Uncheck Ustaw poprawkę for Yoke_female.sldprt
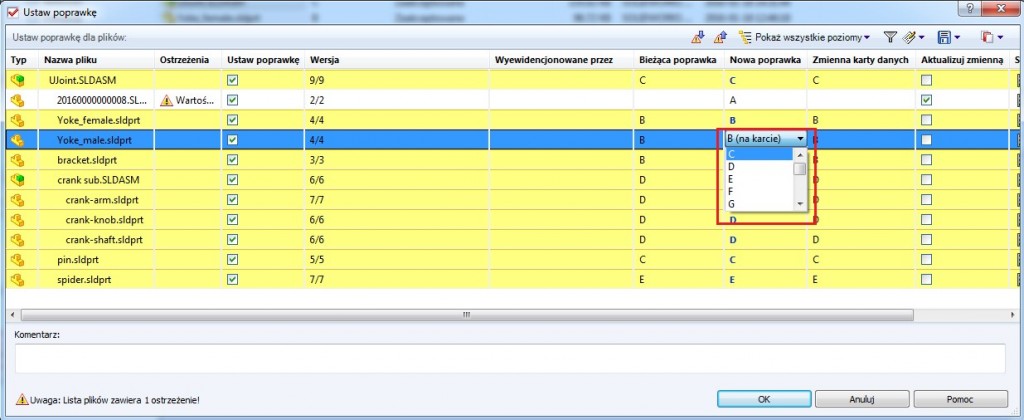Viewport: 1024px width, 420px height. (233, 120)
